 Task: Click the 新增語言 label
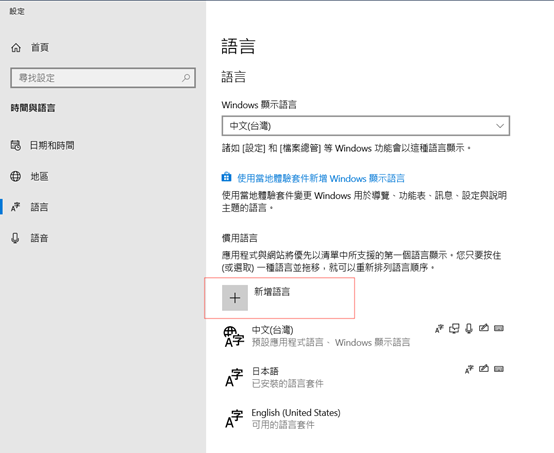[272, 292]
